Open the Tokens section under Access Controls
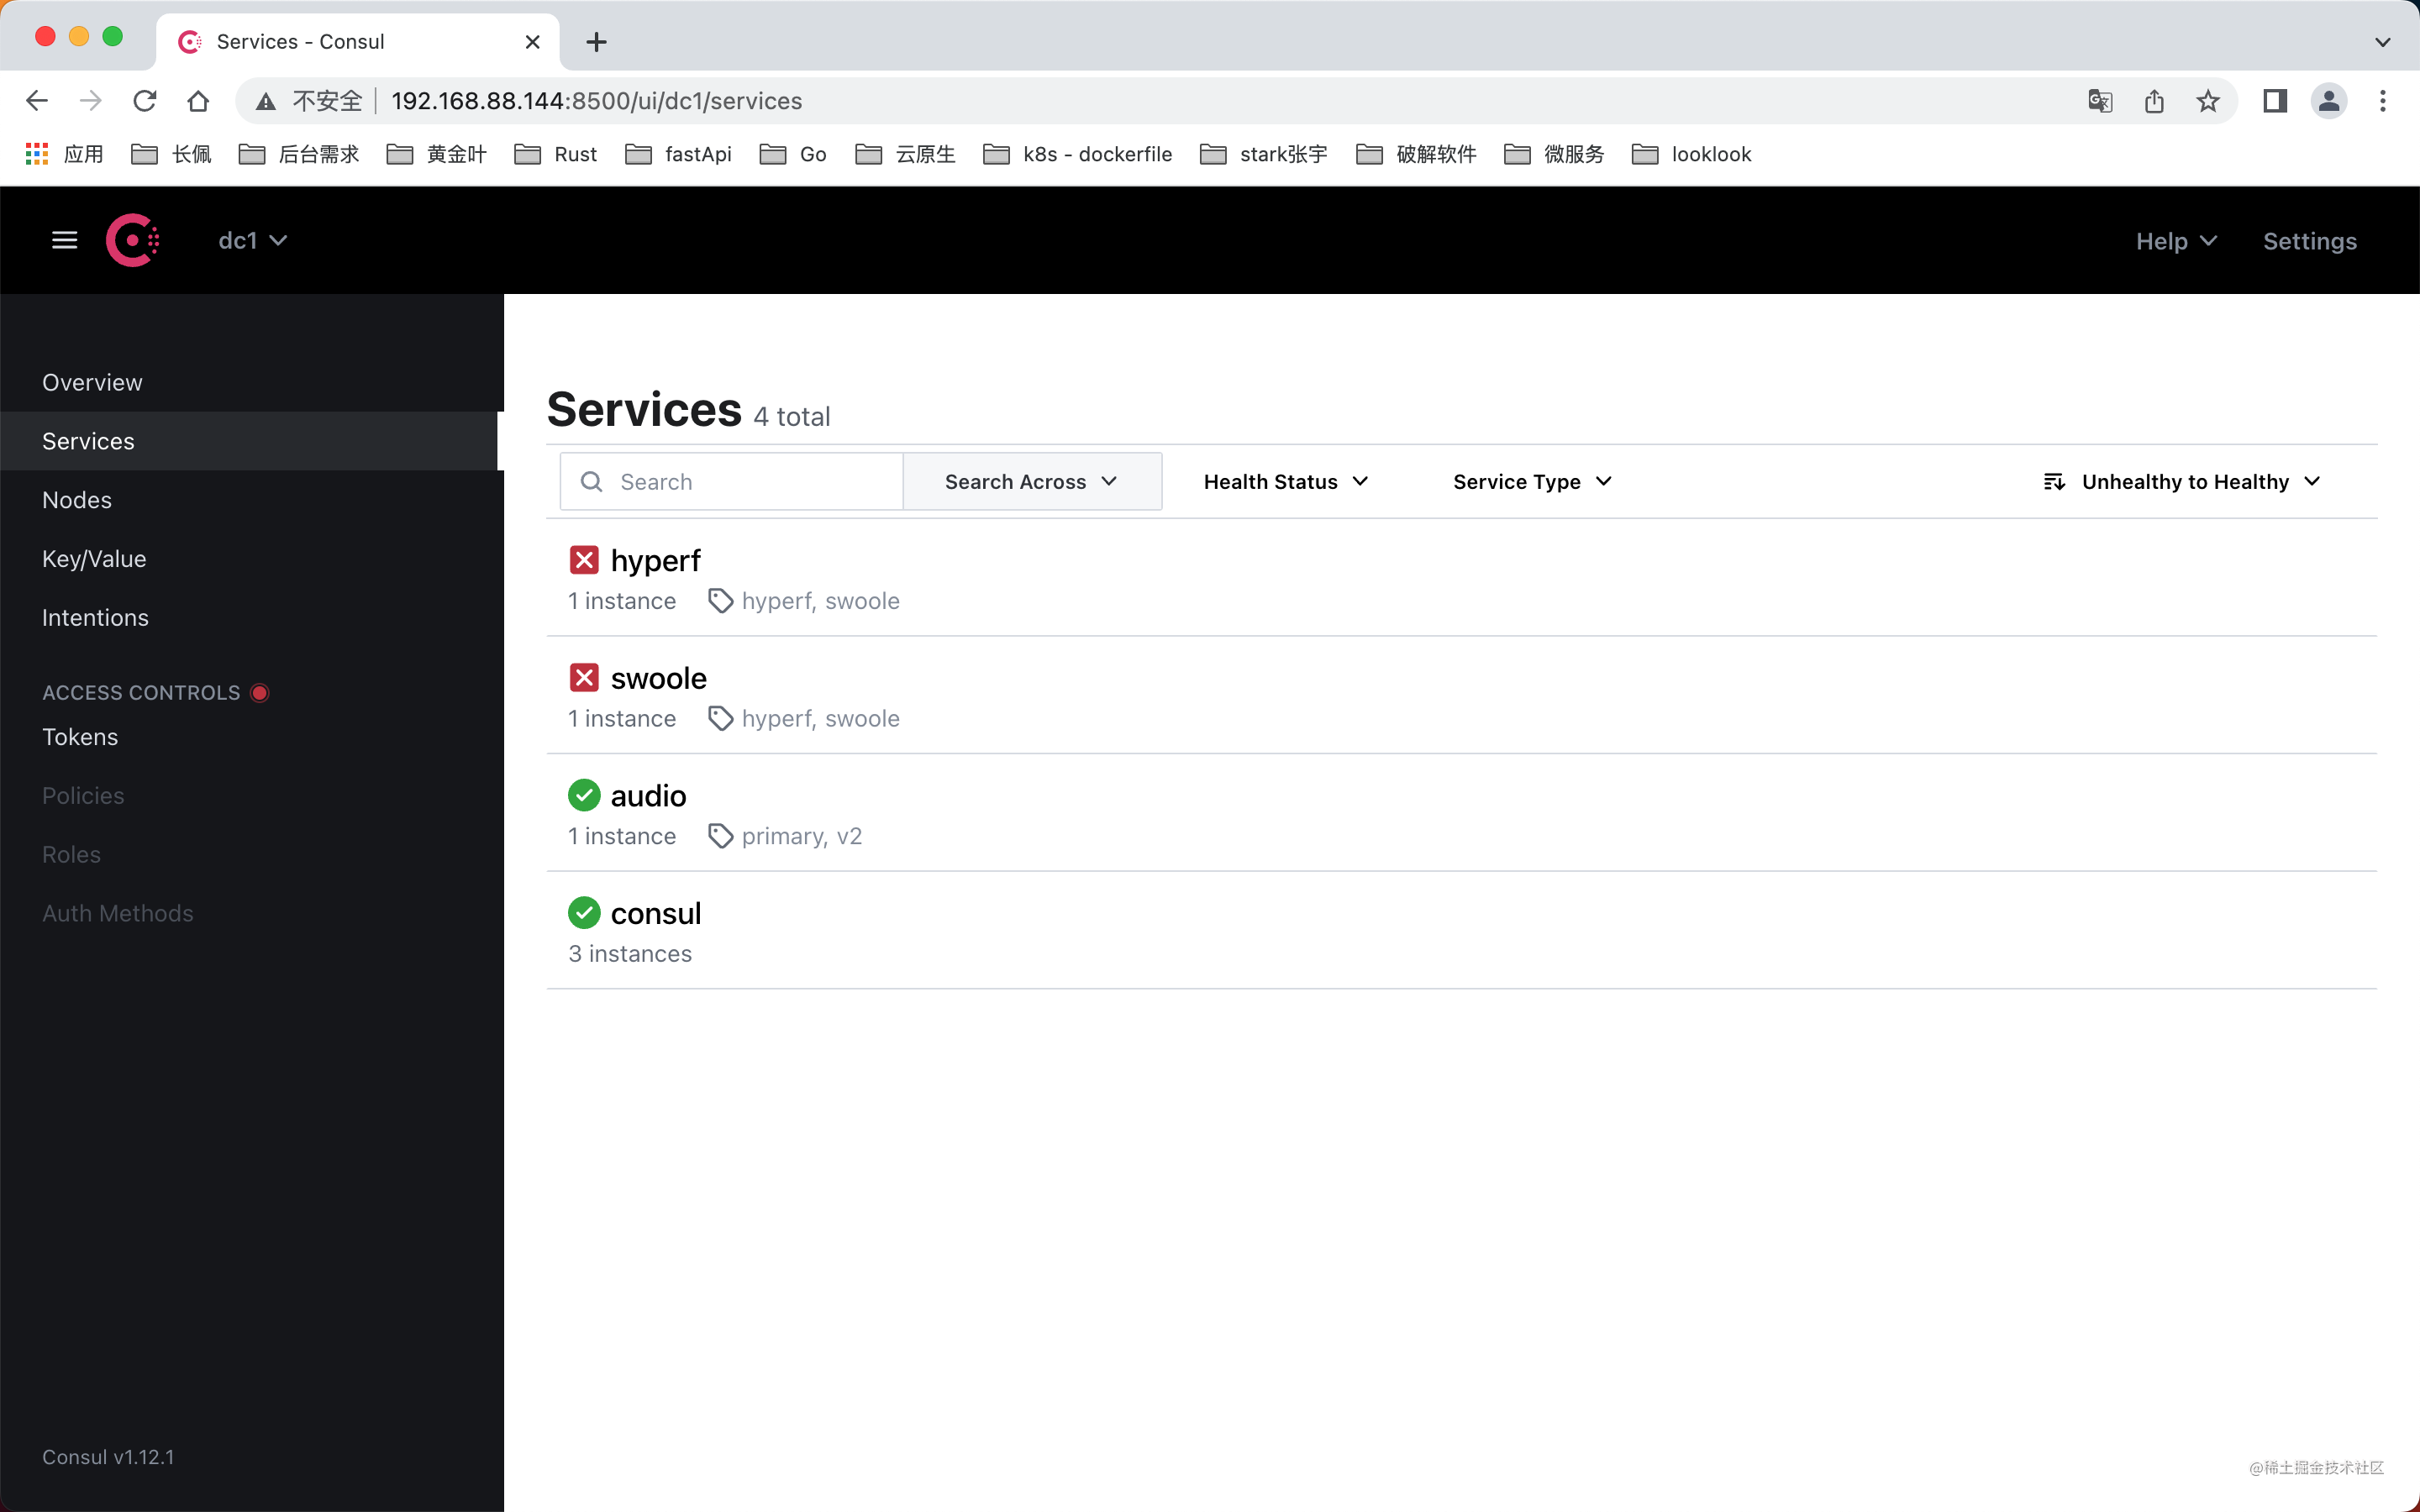 80,735
